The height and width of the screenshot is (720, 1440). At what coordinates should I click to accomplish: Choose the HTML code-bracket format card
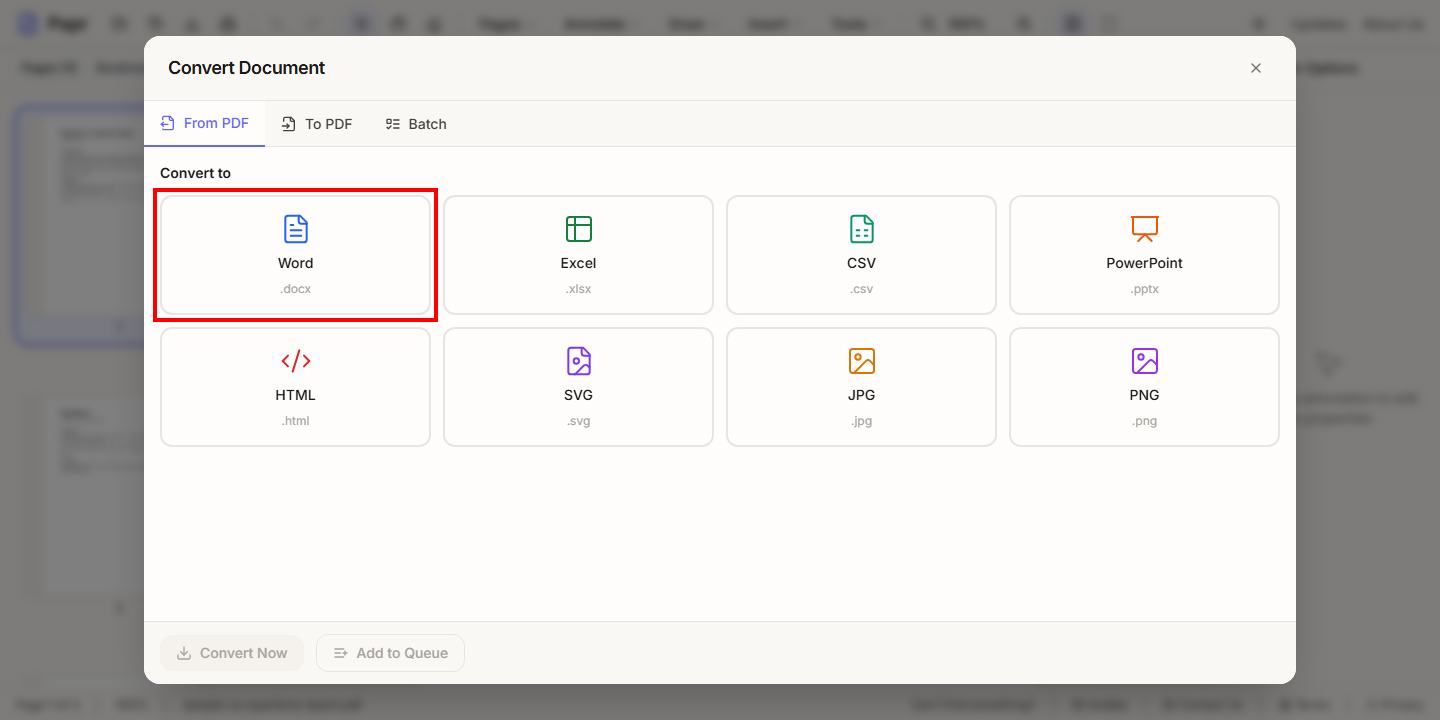click(295, 387)
